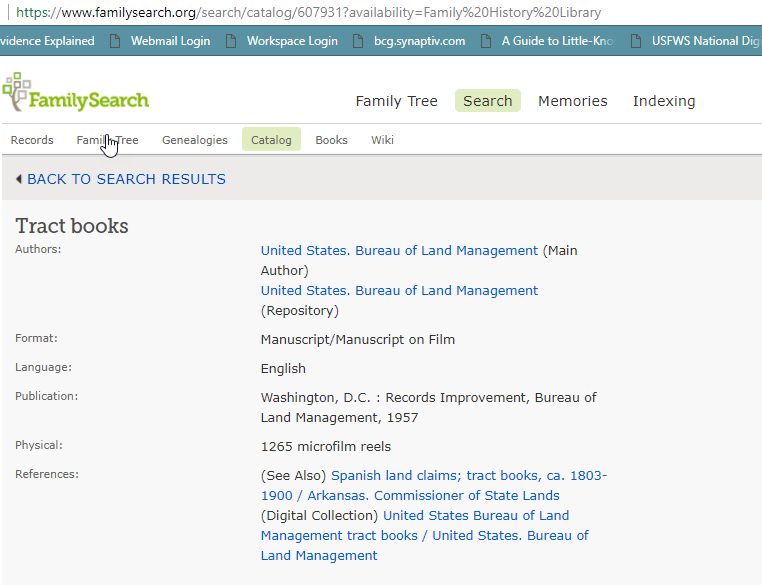
Task: Click the browser address bar URL
Action: (309, 12)
